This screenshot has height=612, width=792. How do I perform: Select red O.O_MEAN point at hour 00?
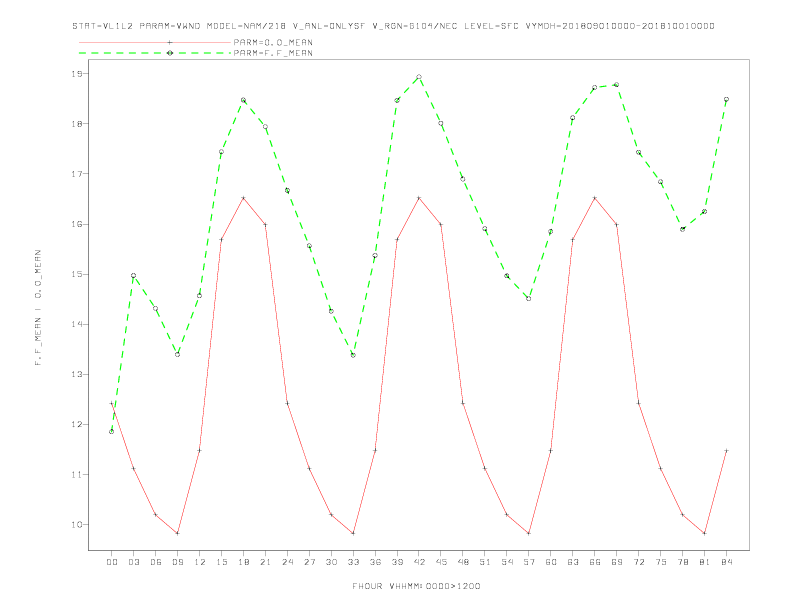[112, 403]
